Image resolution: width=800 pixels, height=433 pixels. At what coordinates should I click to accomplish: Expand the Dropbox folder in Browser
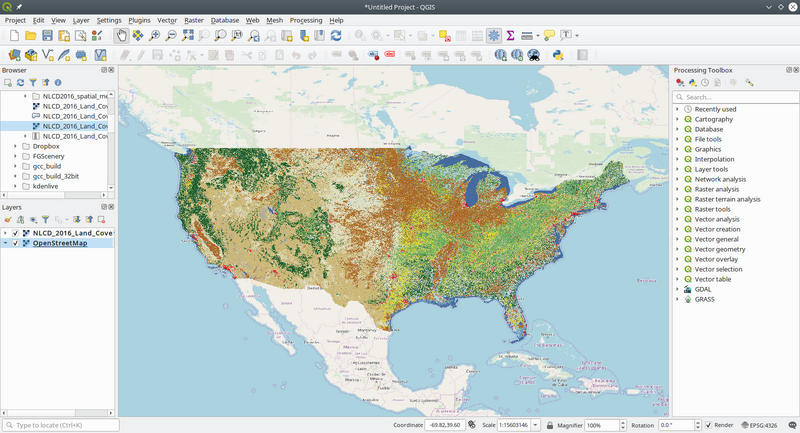pyautogui.click(x=15, y=146)
